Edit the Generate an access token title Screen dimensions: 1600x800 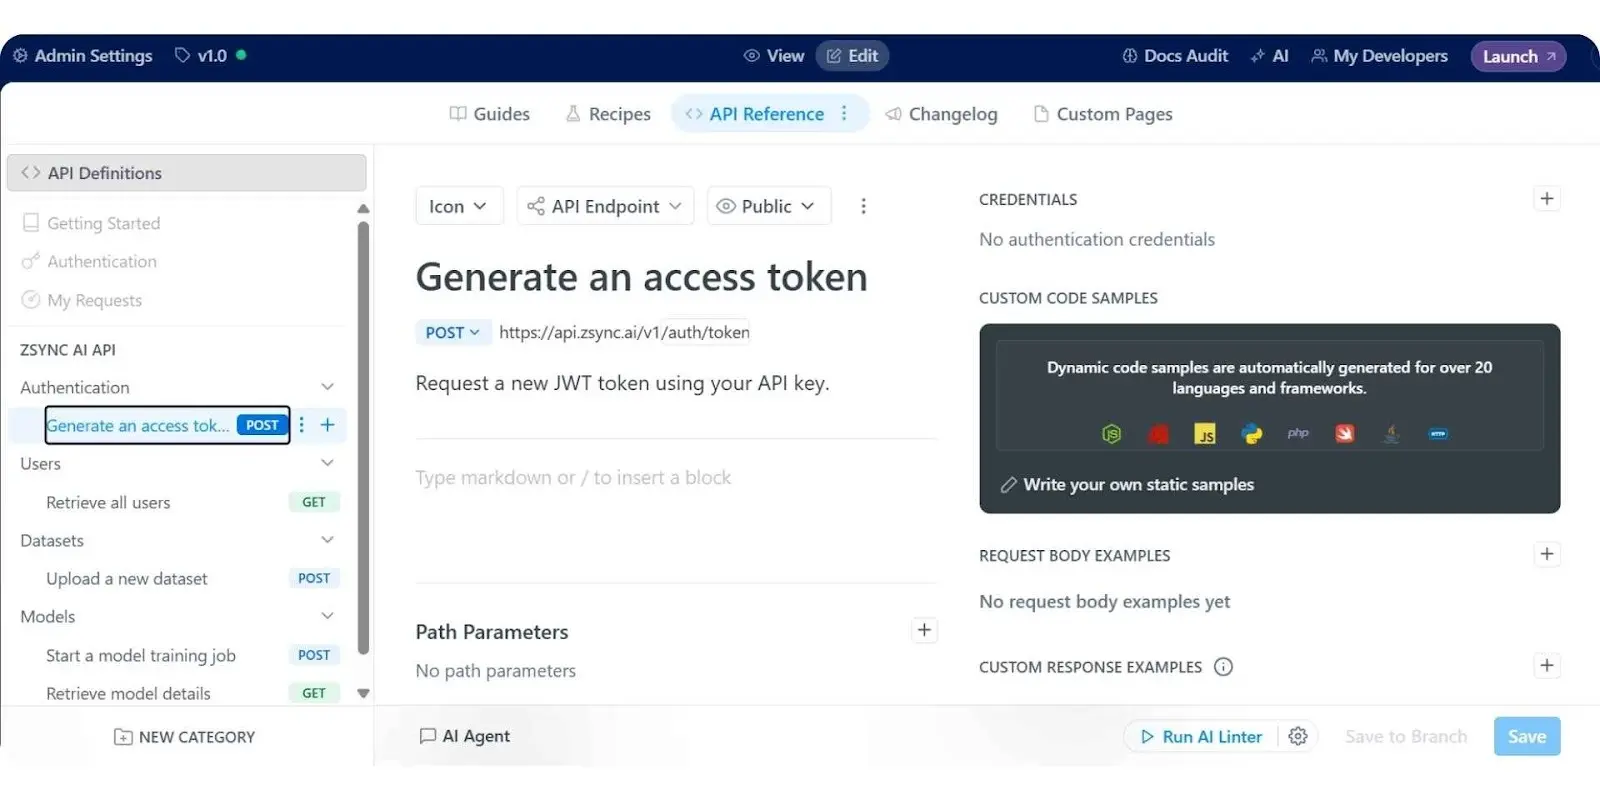(x=641, y=277)
